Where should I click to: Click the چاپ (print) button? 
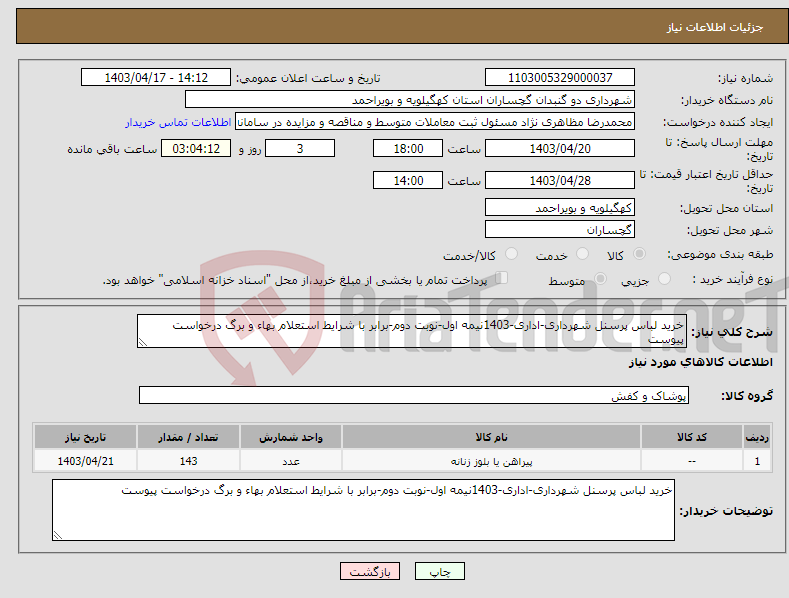pos(439,571)
